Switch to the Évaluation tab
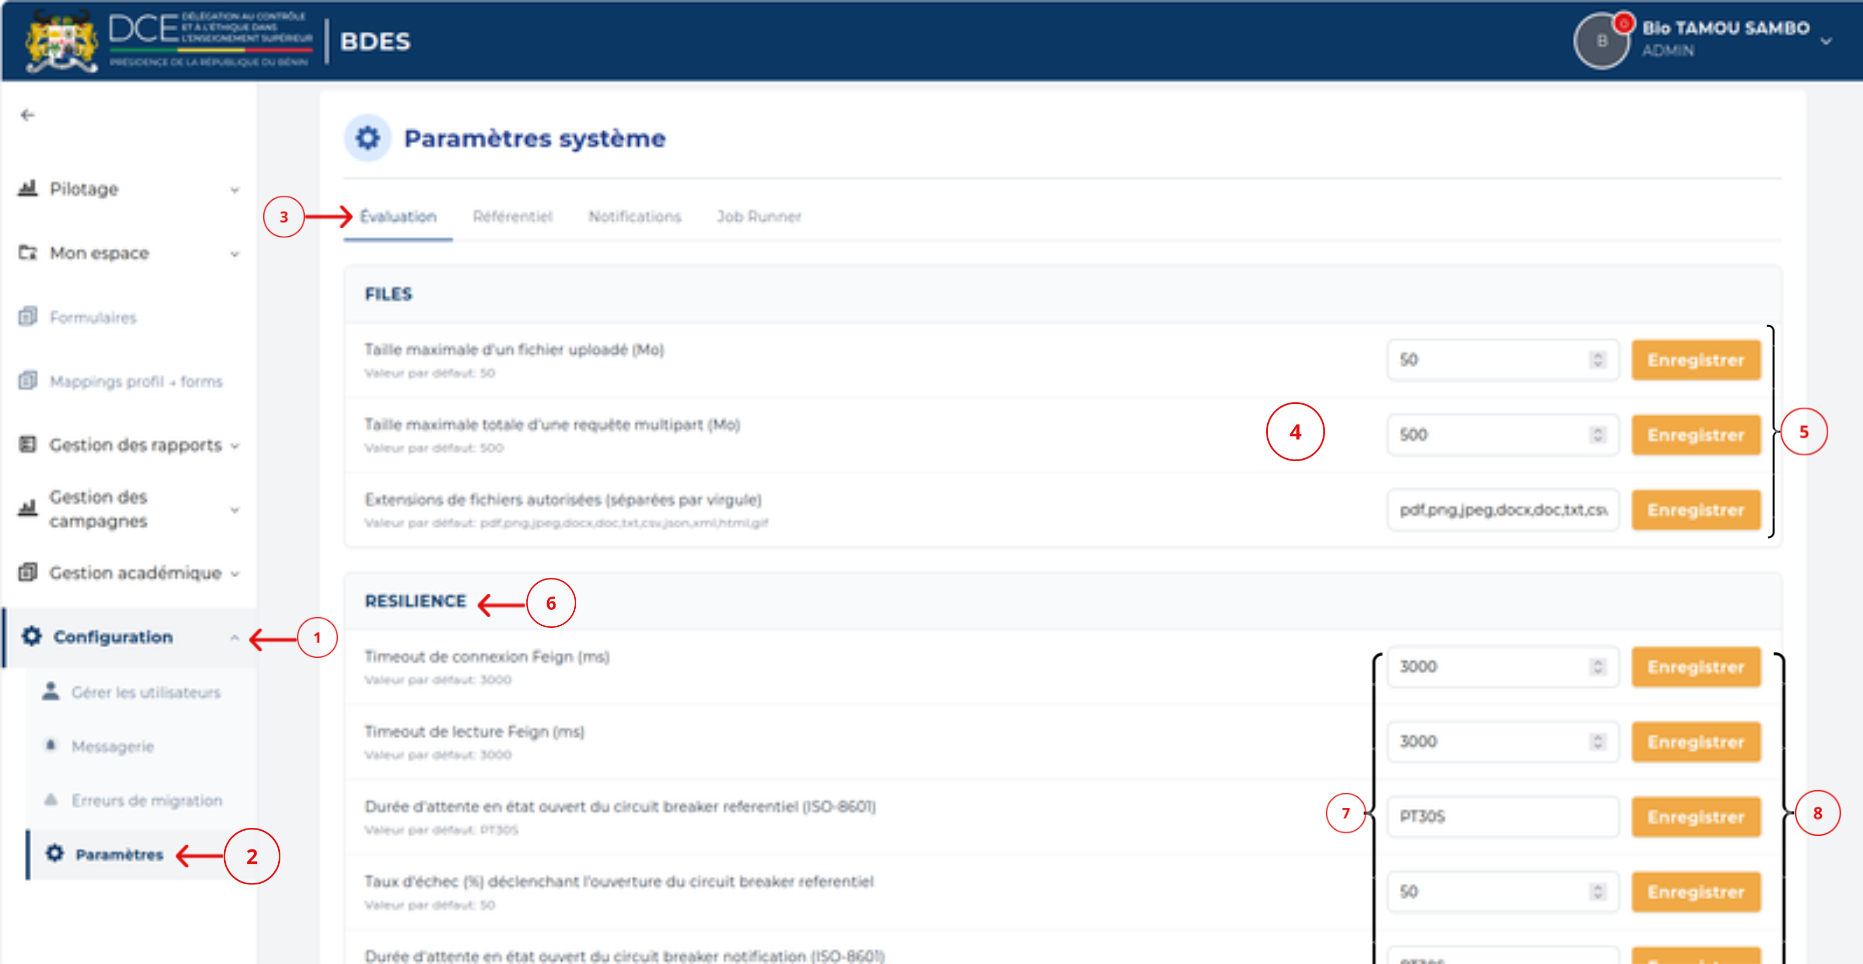 (398, 216)
